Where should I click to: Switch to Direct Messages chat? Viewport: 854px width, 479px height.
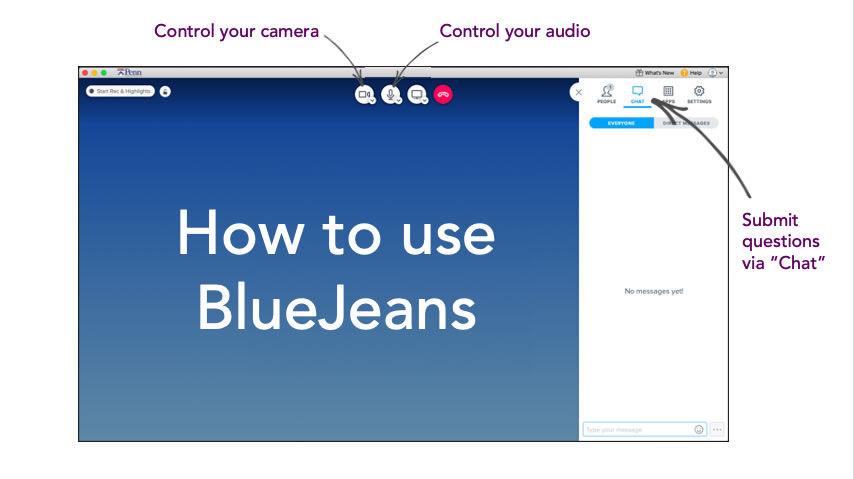686,123
